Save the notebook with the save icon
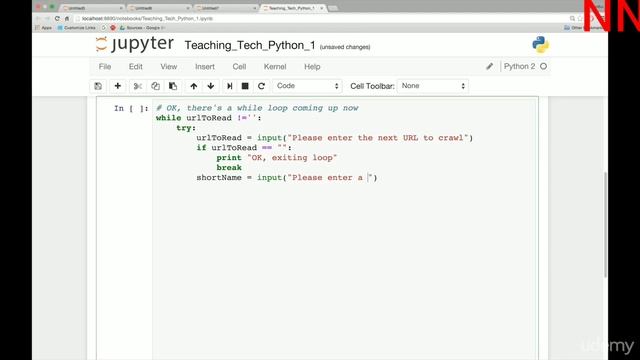This screenshot has height=360, width=640. pos(98,86)
